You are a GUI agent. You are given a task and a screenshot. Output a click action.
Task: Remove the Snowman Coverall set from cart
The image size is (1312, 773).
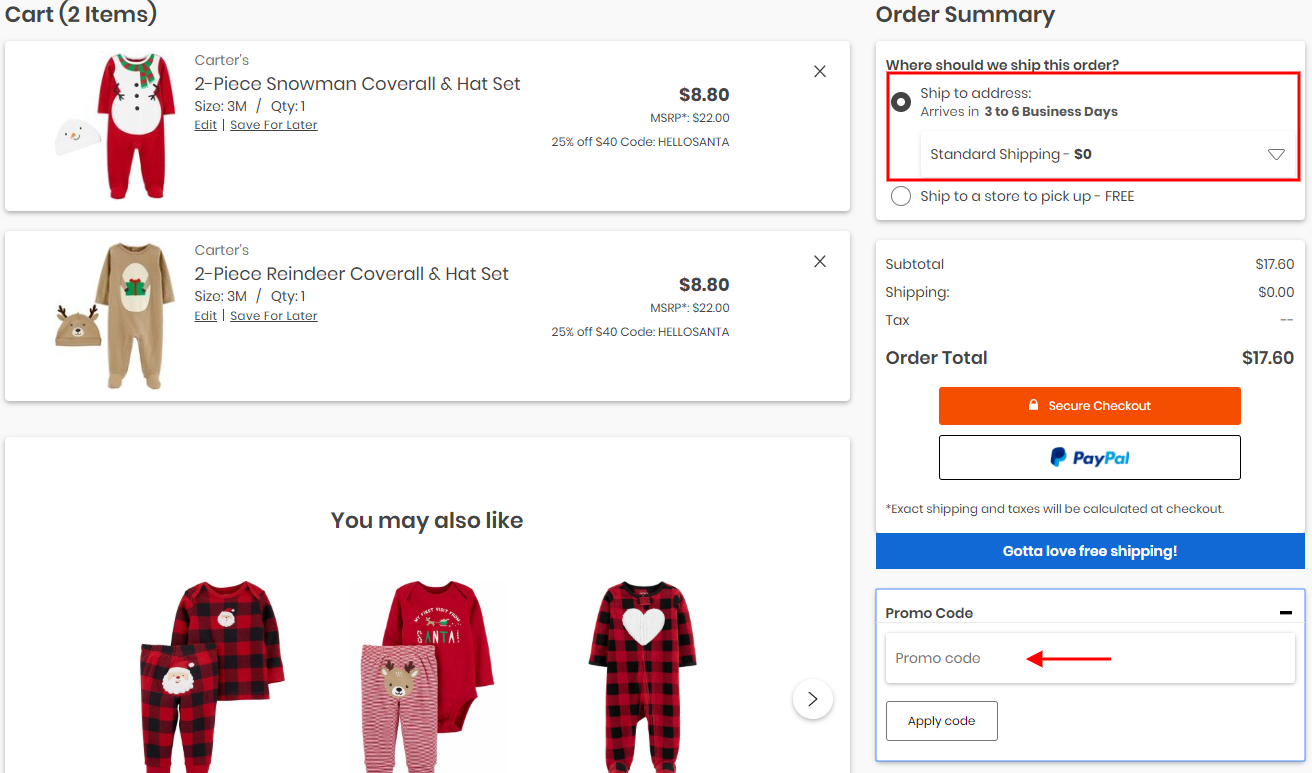point(820,71)
